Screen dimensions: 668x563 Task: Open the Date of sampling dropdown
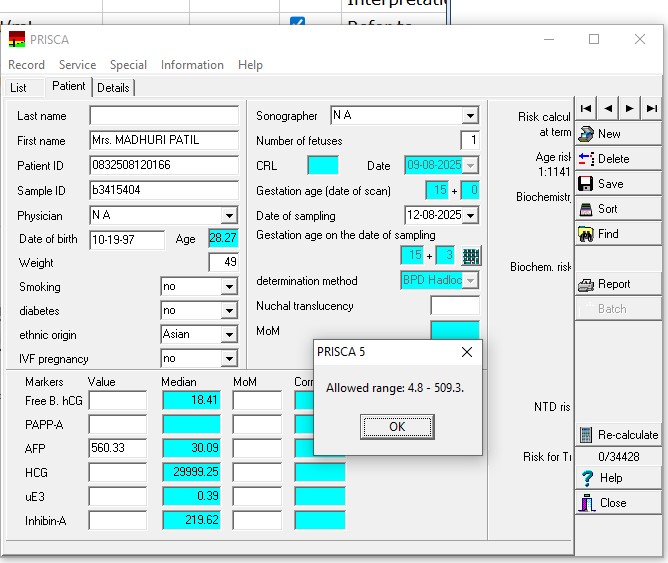click(x=470, y=215)
